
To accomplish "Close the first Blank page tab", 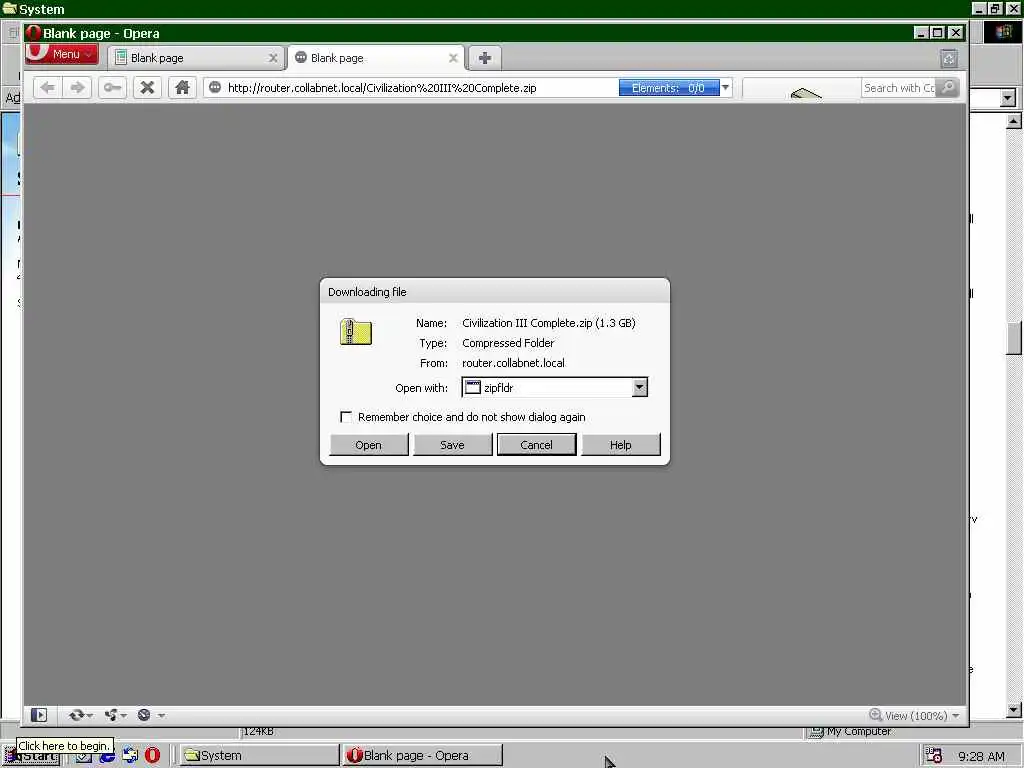I will click(273, 58).
